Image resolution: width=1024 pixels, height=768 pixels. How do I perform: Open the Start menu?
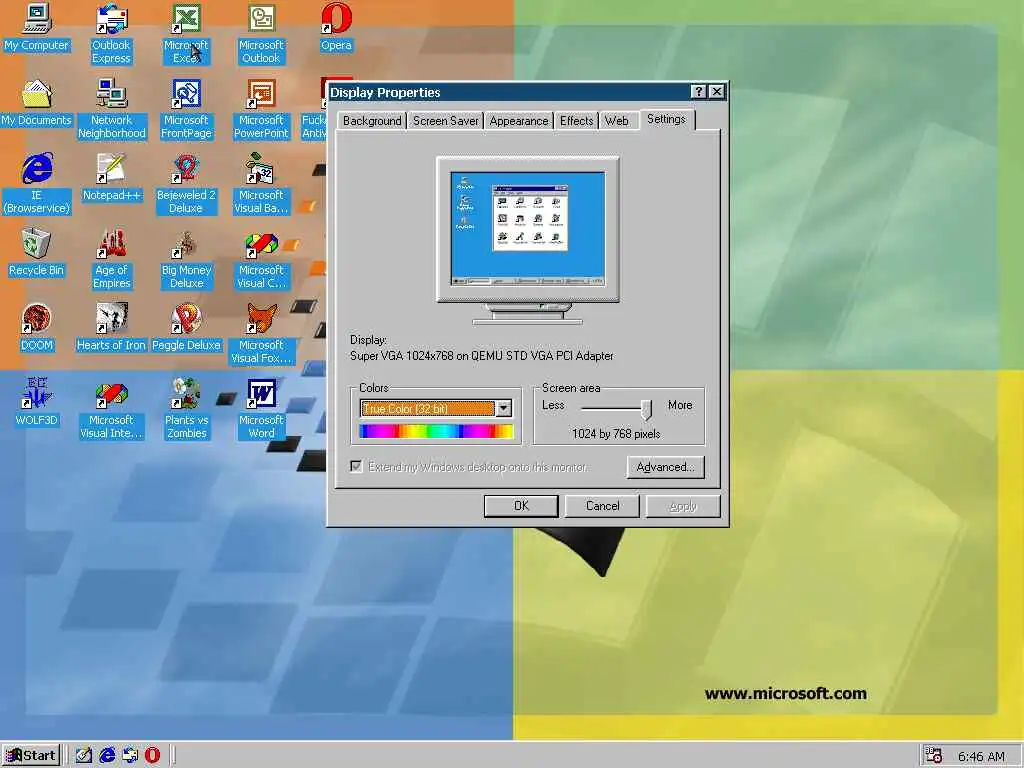click(x=31, y=756)
